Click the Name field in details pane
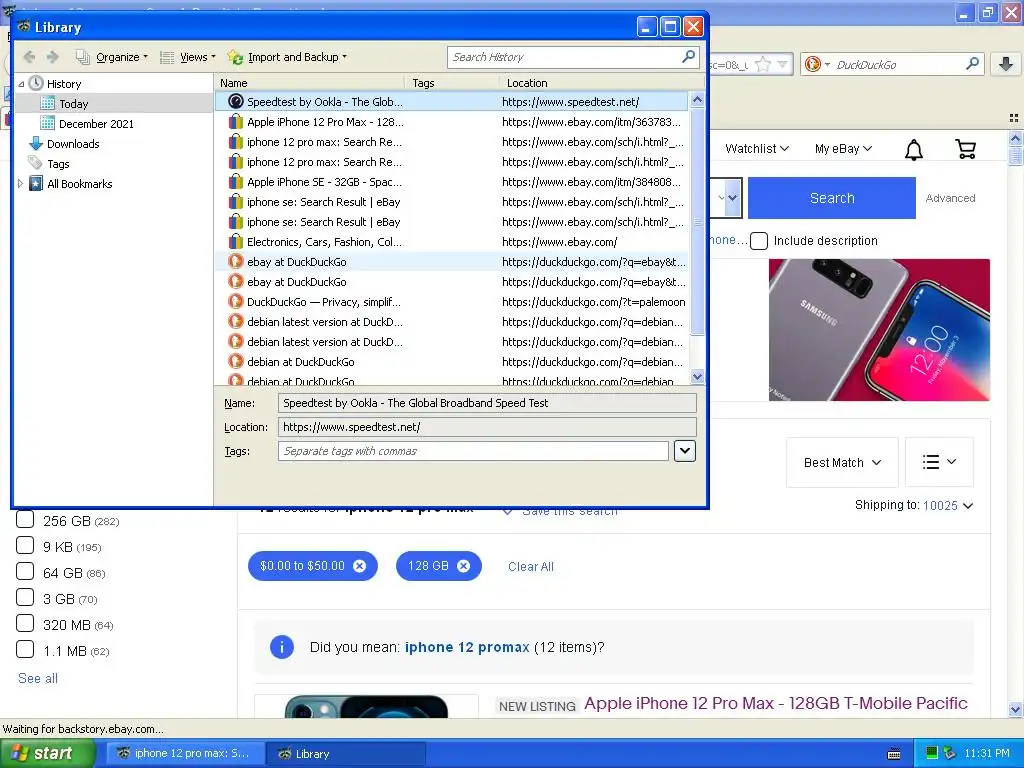Image resolution: width=1024 pixels, height=768 pixels. click(487, 403)
